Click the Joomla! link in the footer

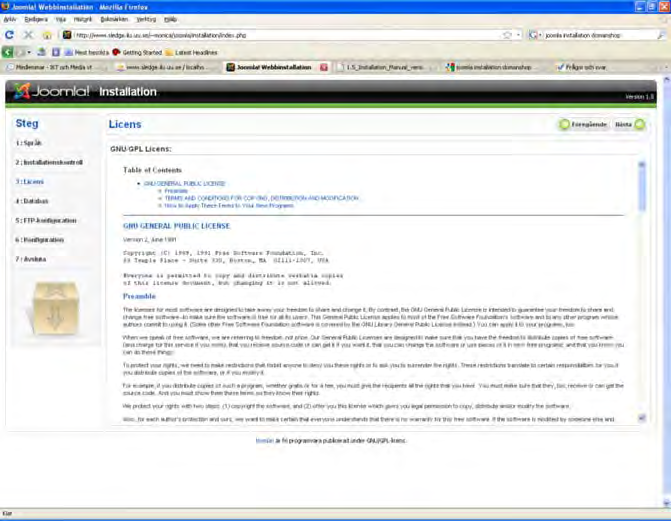click(x=264, y=441)
